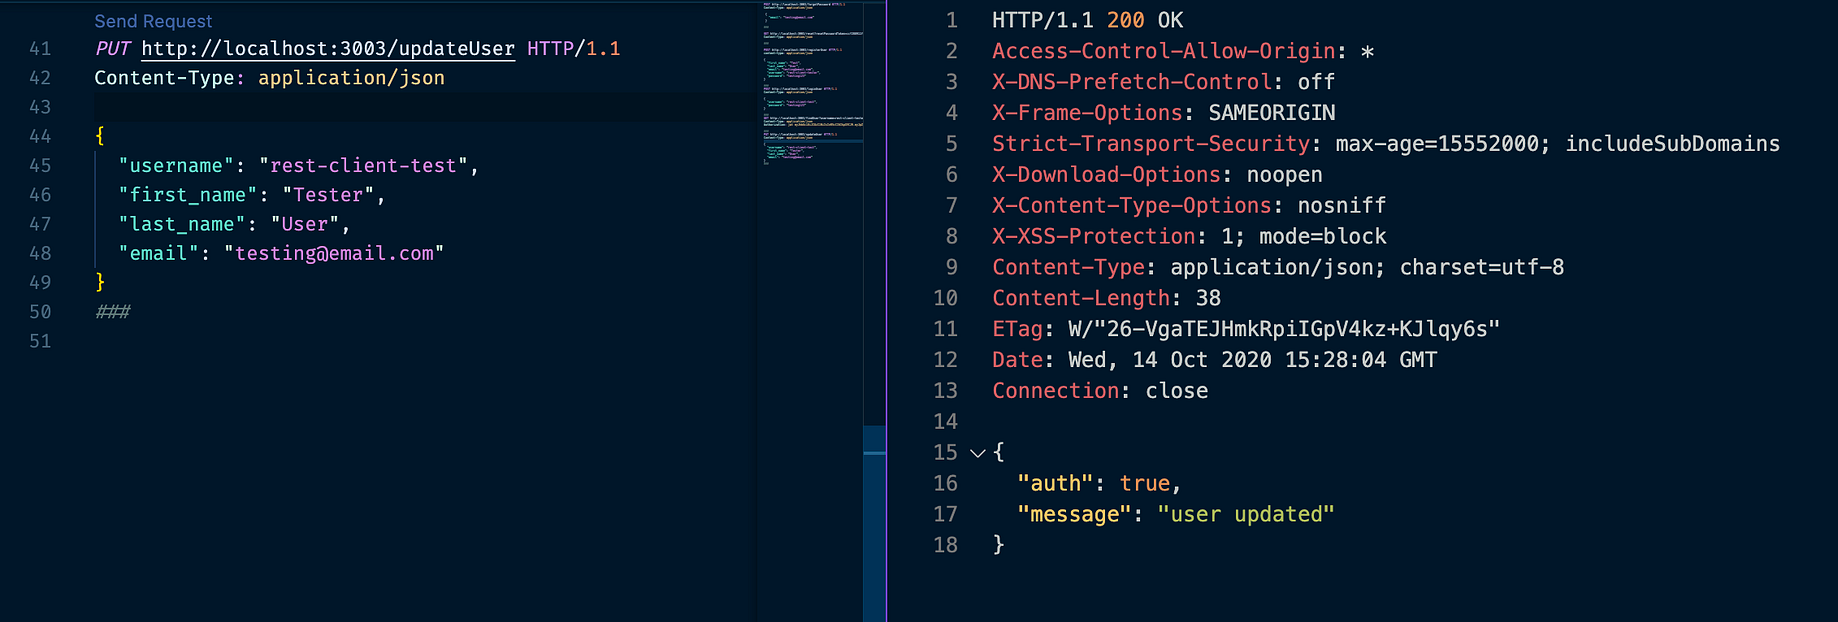1838x622 pixels.
Task: Click the Connection: close header
Action: pyautogui.click(x=1100, y=392)
